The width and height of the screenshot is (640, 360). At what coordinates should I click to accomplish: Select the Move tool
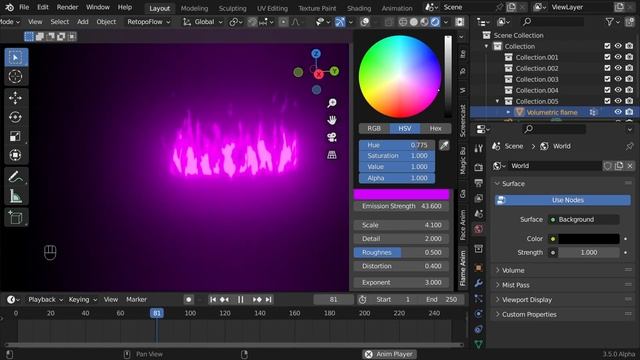click(x=16, y=98)
